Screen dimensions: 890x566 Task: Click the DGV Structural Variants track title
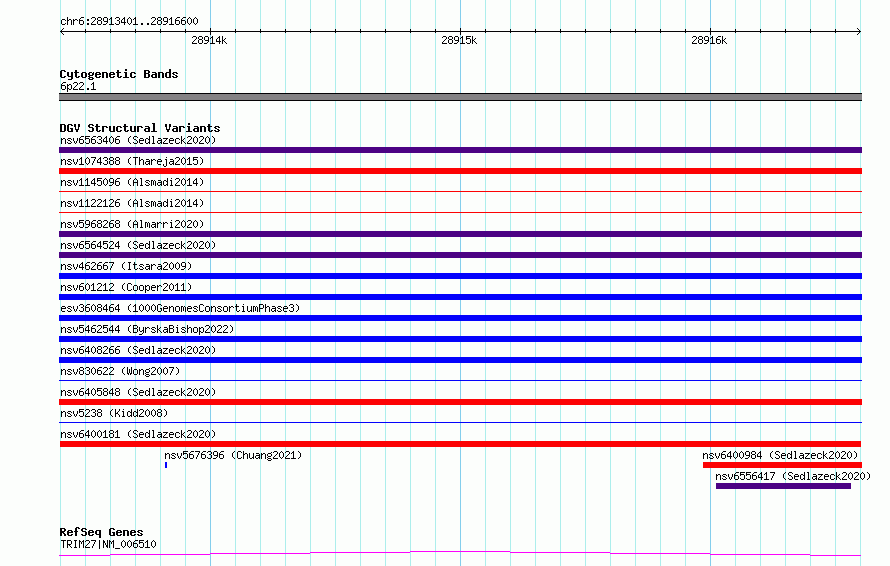(140, 128)
